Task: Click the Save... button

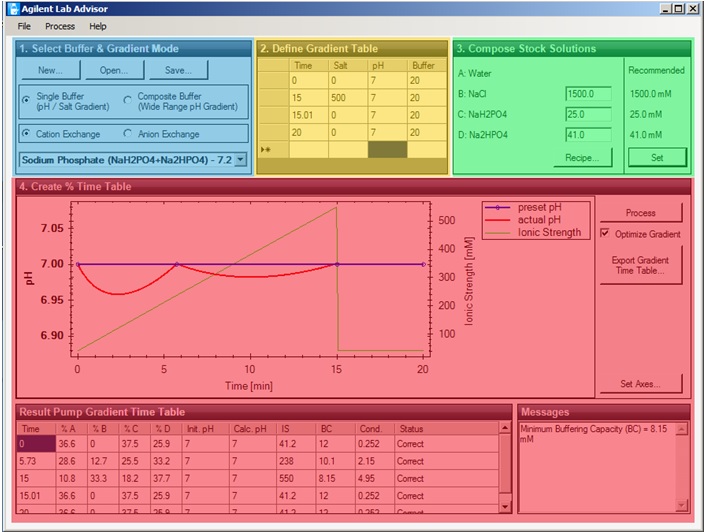Action: [178, 70]
